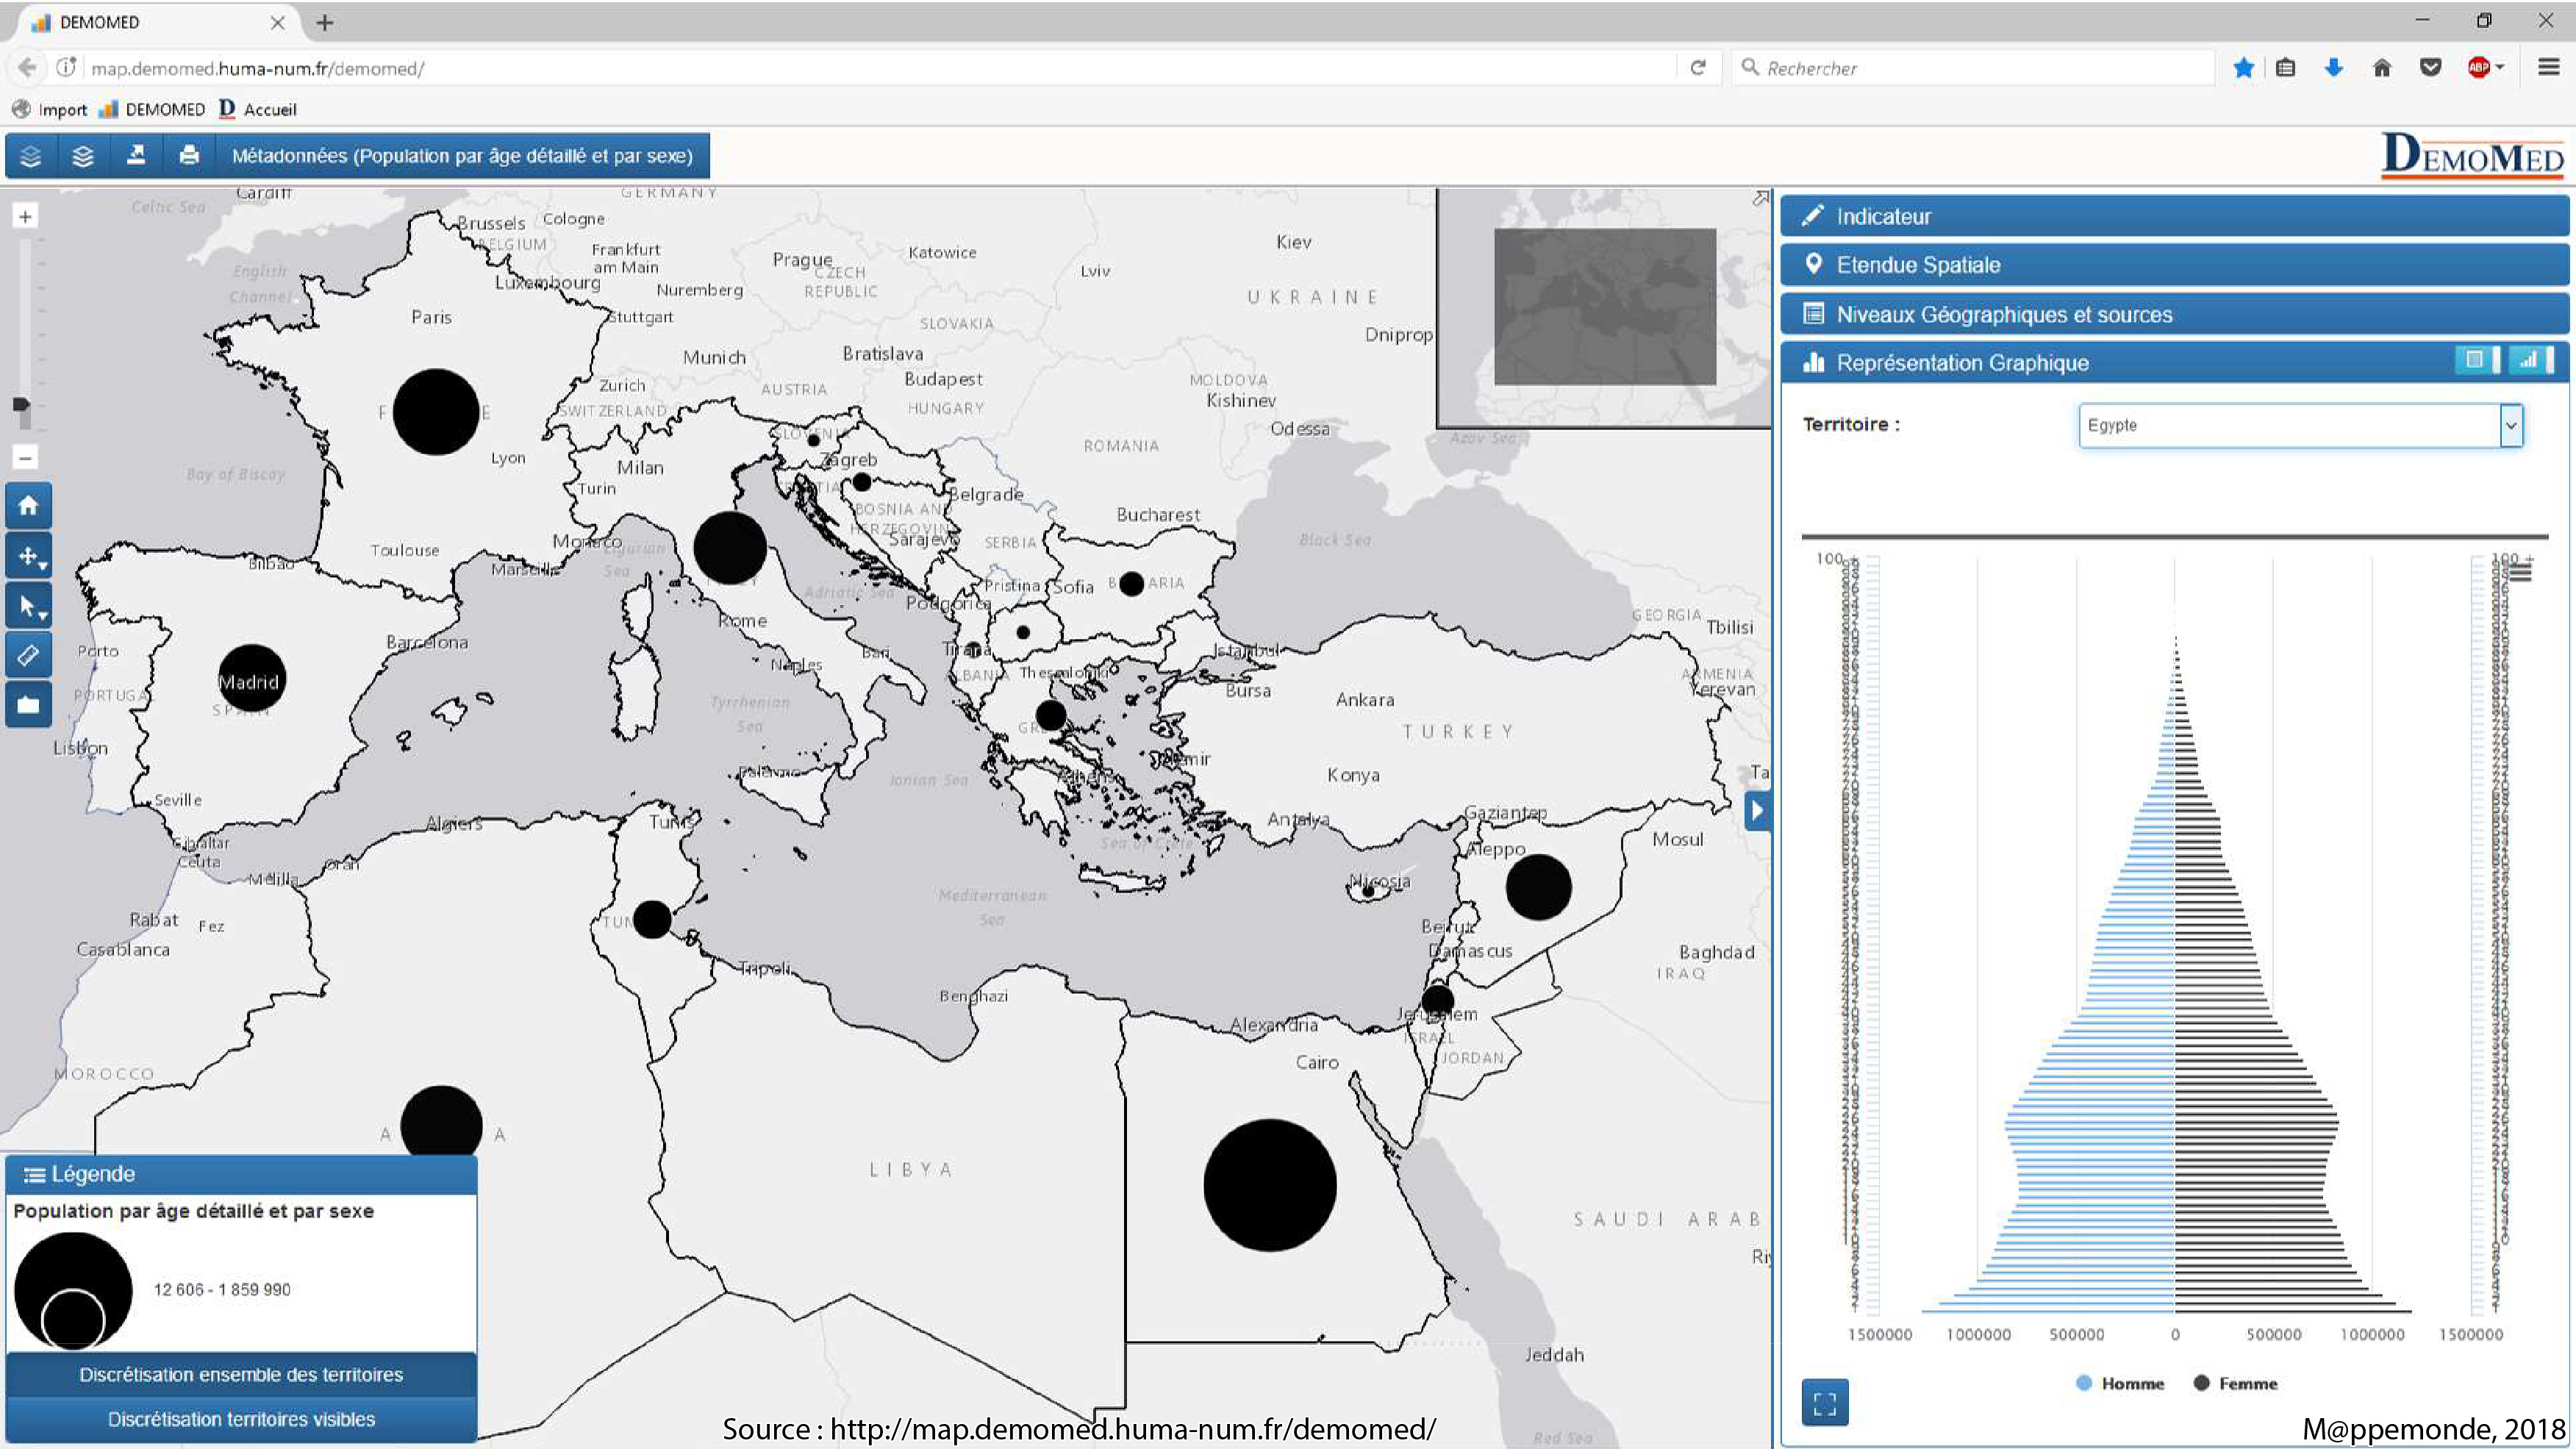2576x1449 pixels.
Task: Click the export/download map icon
Action: (136, 156)
